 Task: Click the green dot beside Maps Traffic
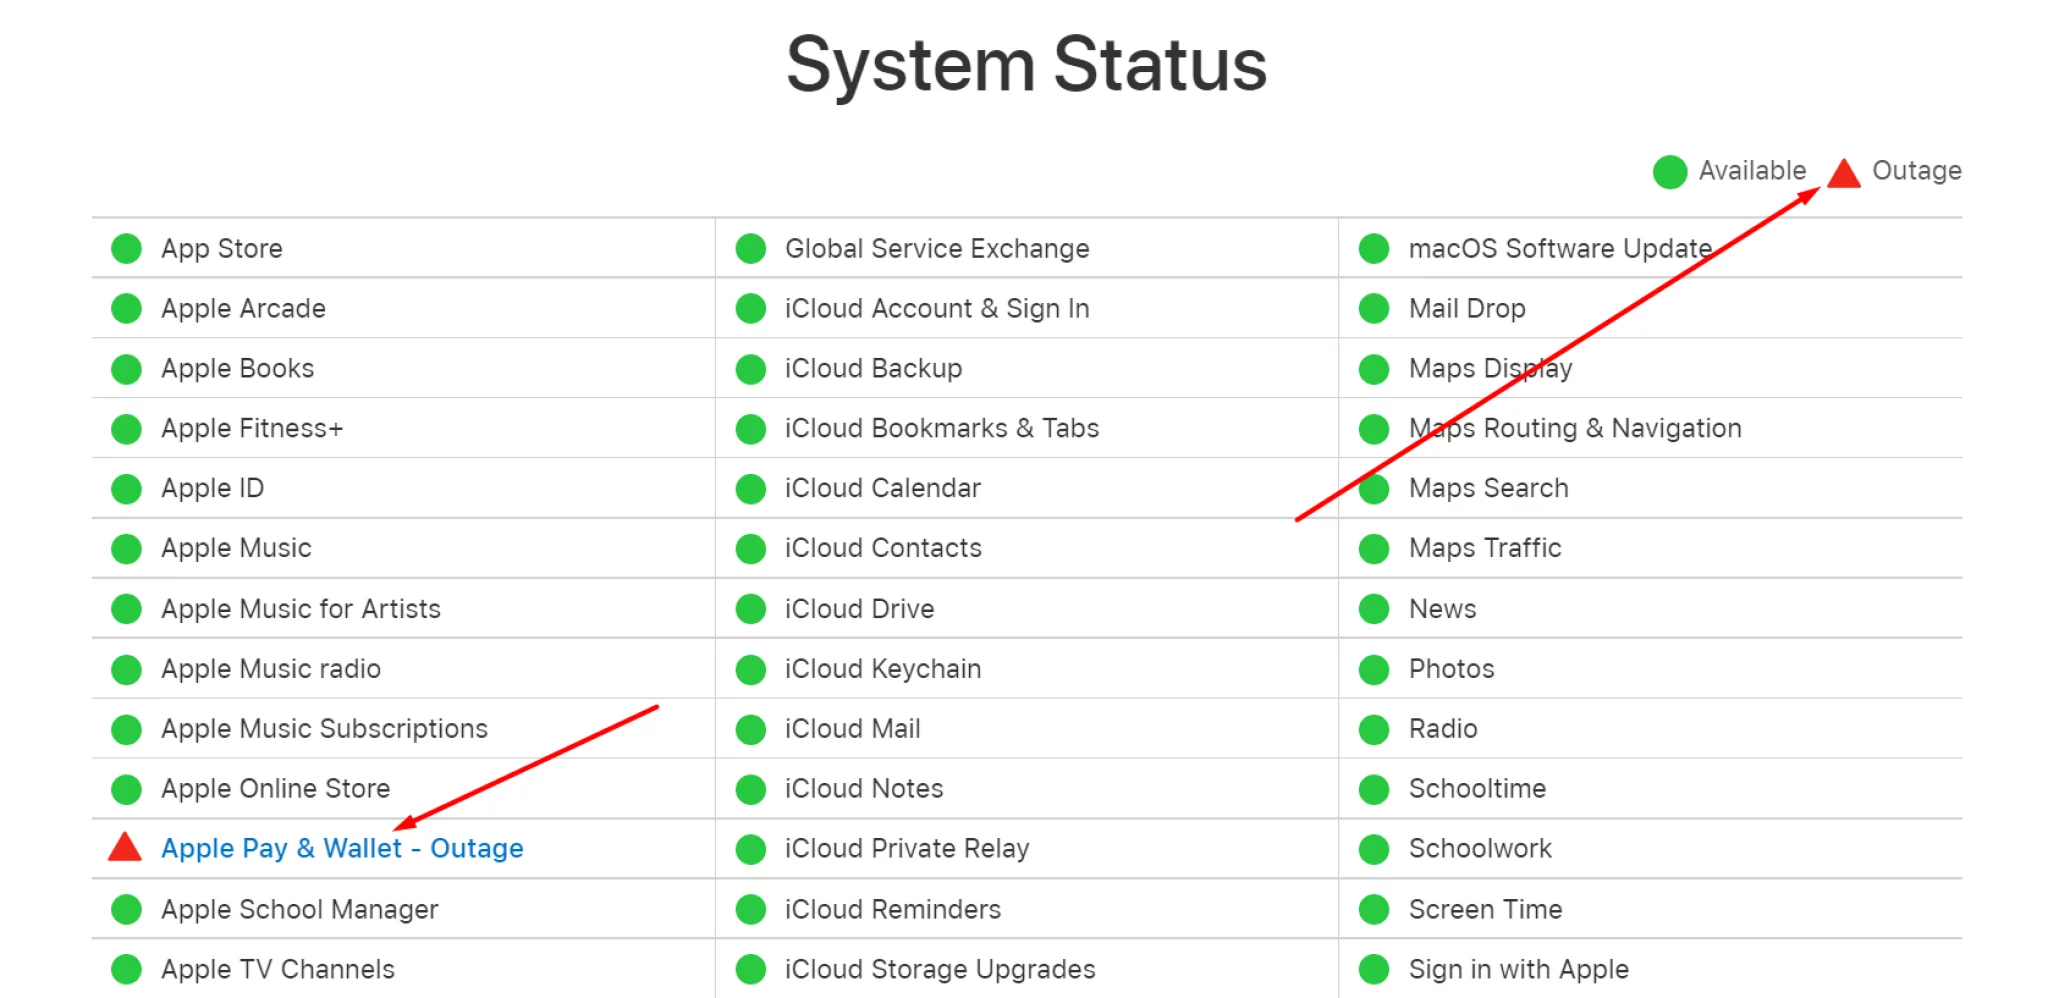[1374, 548]
